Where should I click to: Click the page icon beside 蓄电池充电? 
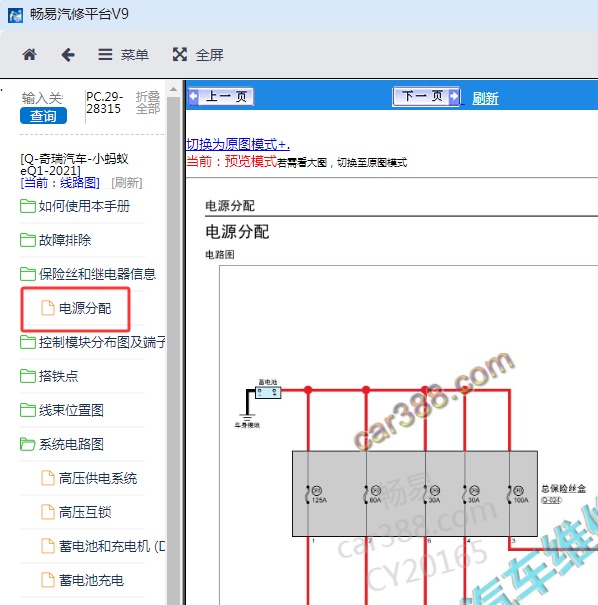(x=48, y=580)
